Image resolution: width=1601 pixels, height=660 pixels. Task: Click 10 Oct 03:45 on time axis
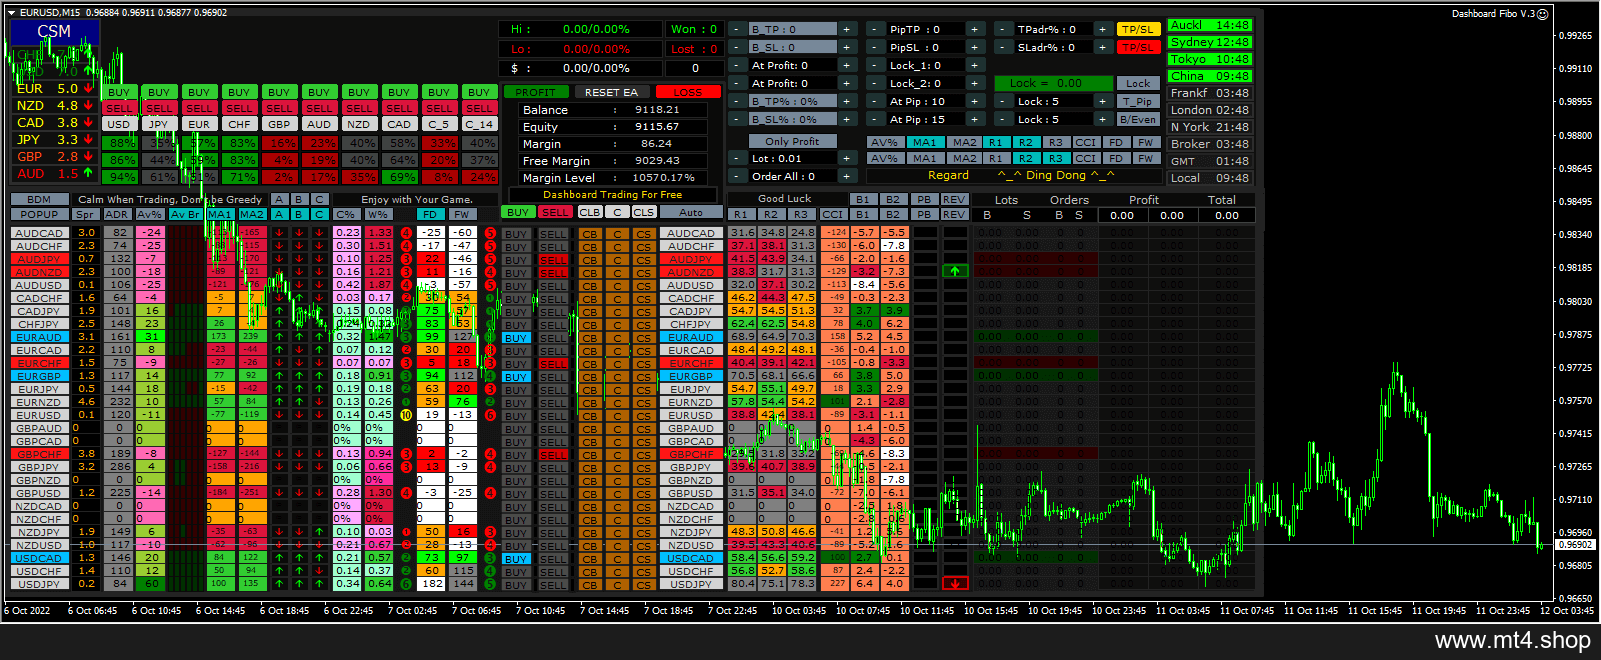[798, 610]
